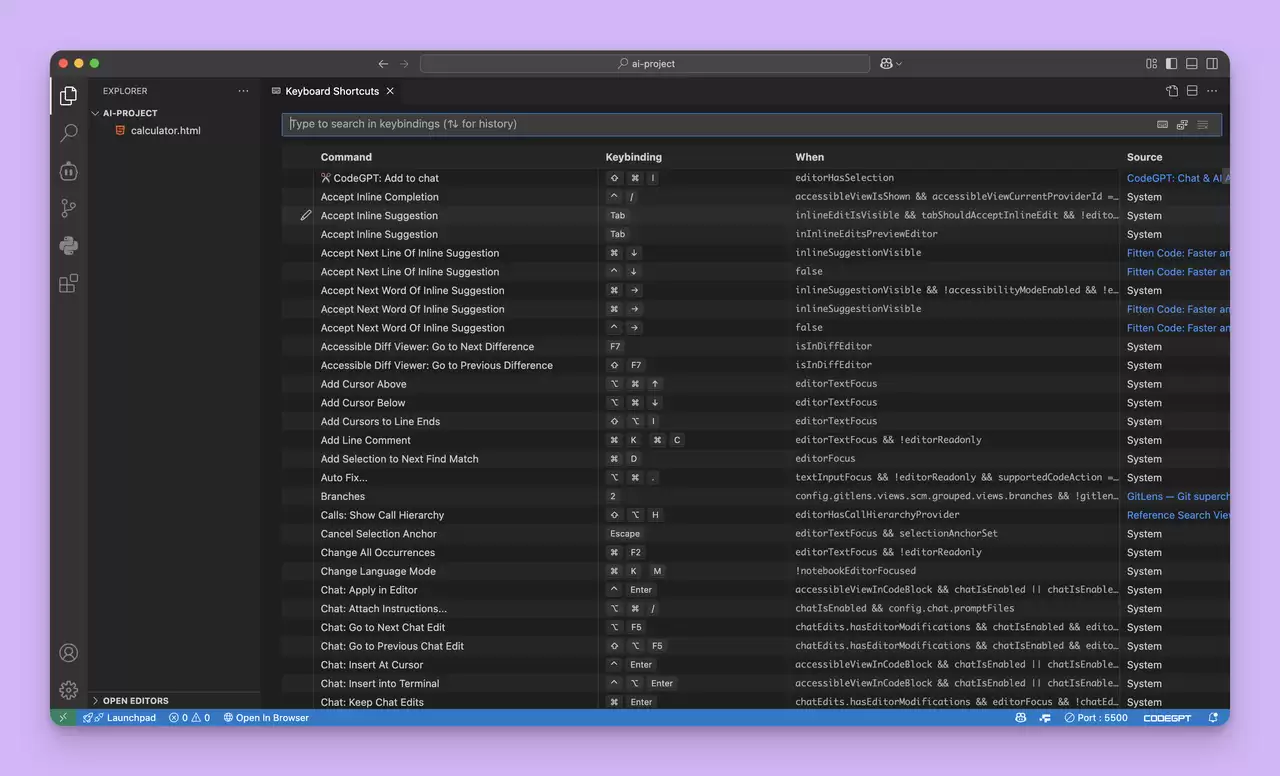Image resolution: width=1280 pixels, height=776 pixels.
Task: Click the notifications bell in status bar
Action: 1213,717
